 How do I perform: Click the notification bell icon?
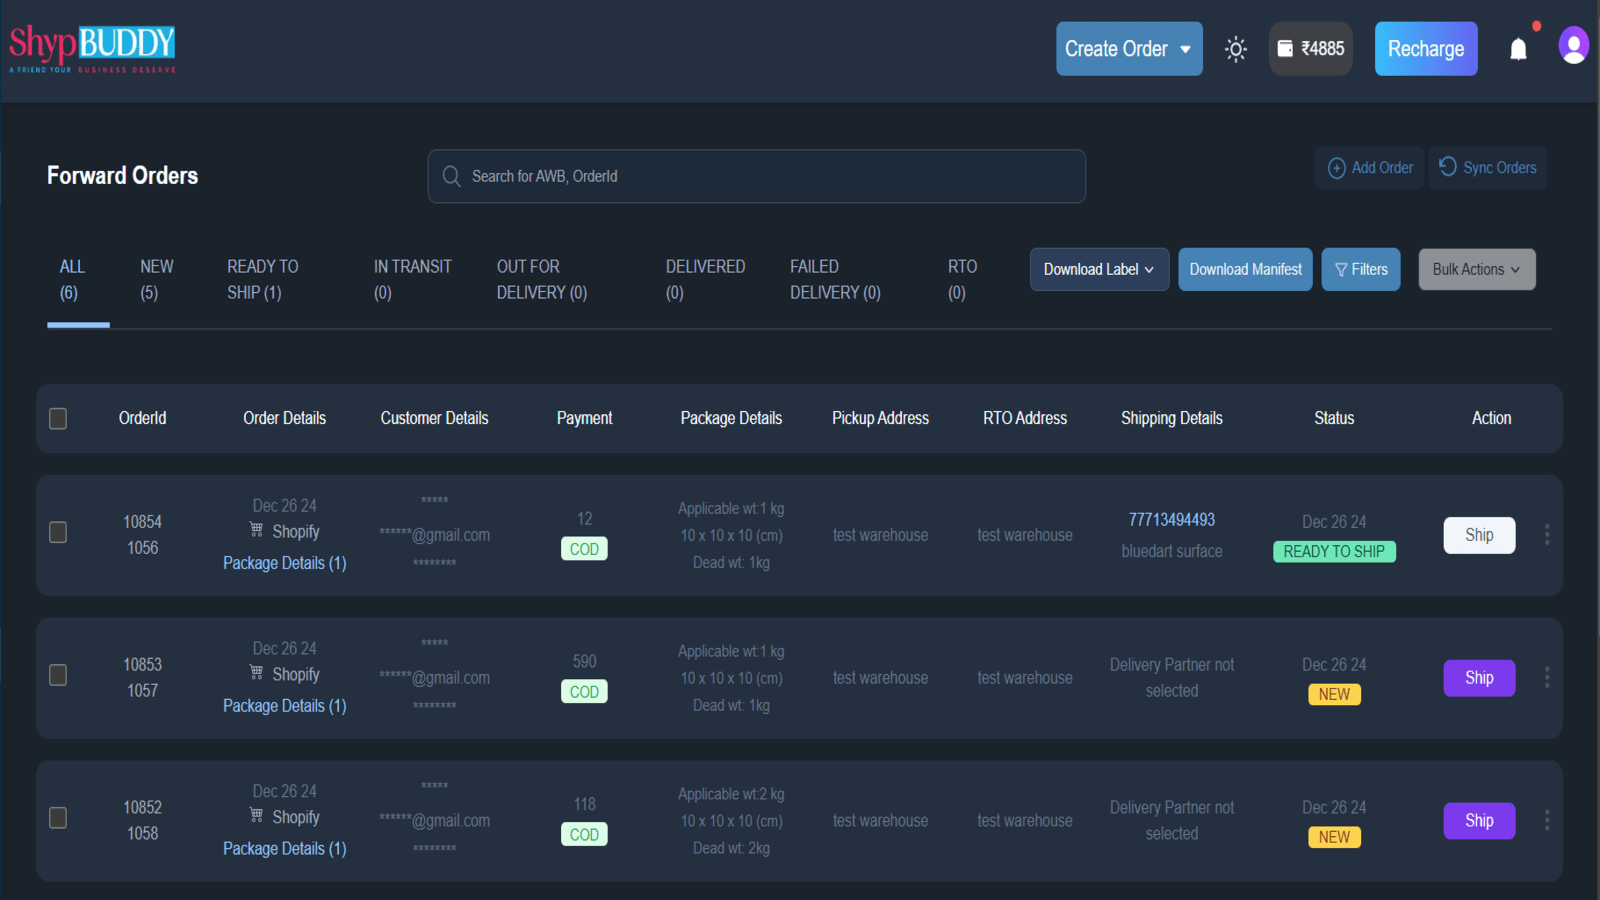1518,47
